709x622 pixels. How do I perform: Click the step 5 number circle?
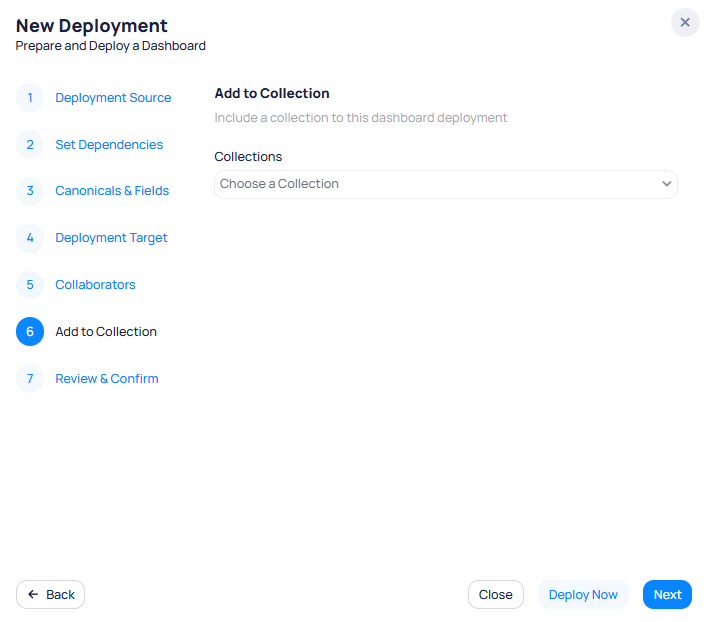(30, 285)
